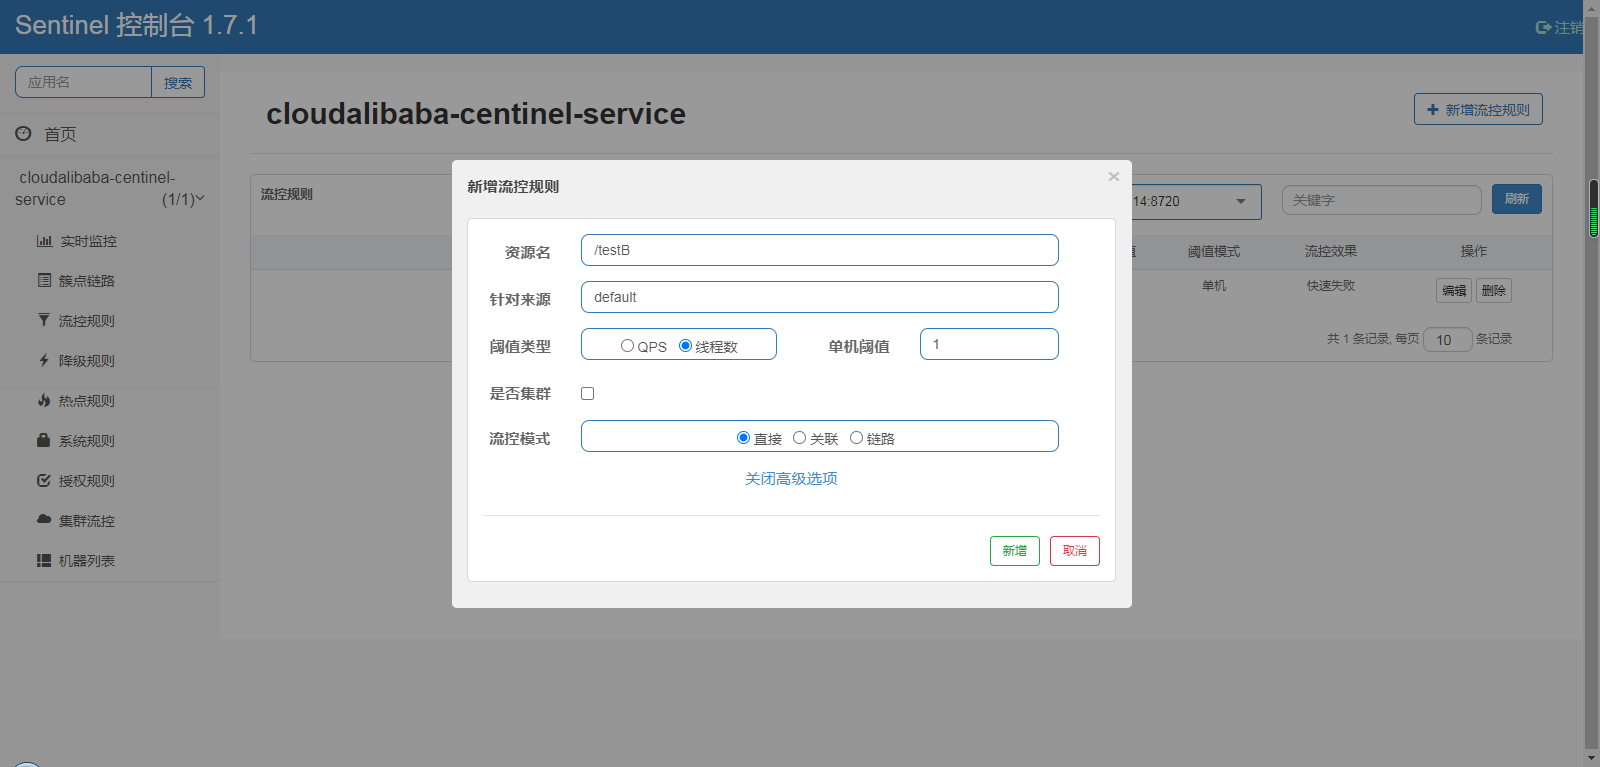Click the 编辑 button in rule row
Image resolution: width=1600 pixels, height=767 pixels.
coord(1454,290)
